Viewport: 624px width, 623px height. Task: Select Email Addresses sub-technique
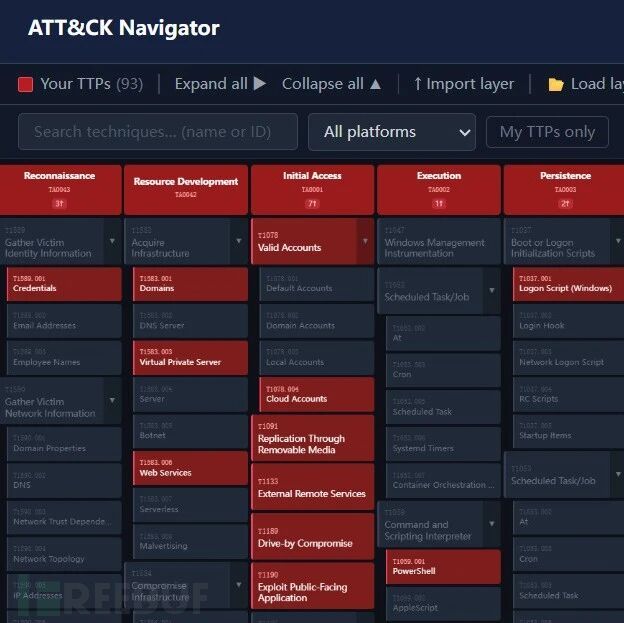(64, 321)
